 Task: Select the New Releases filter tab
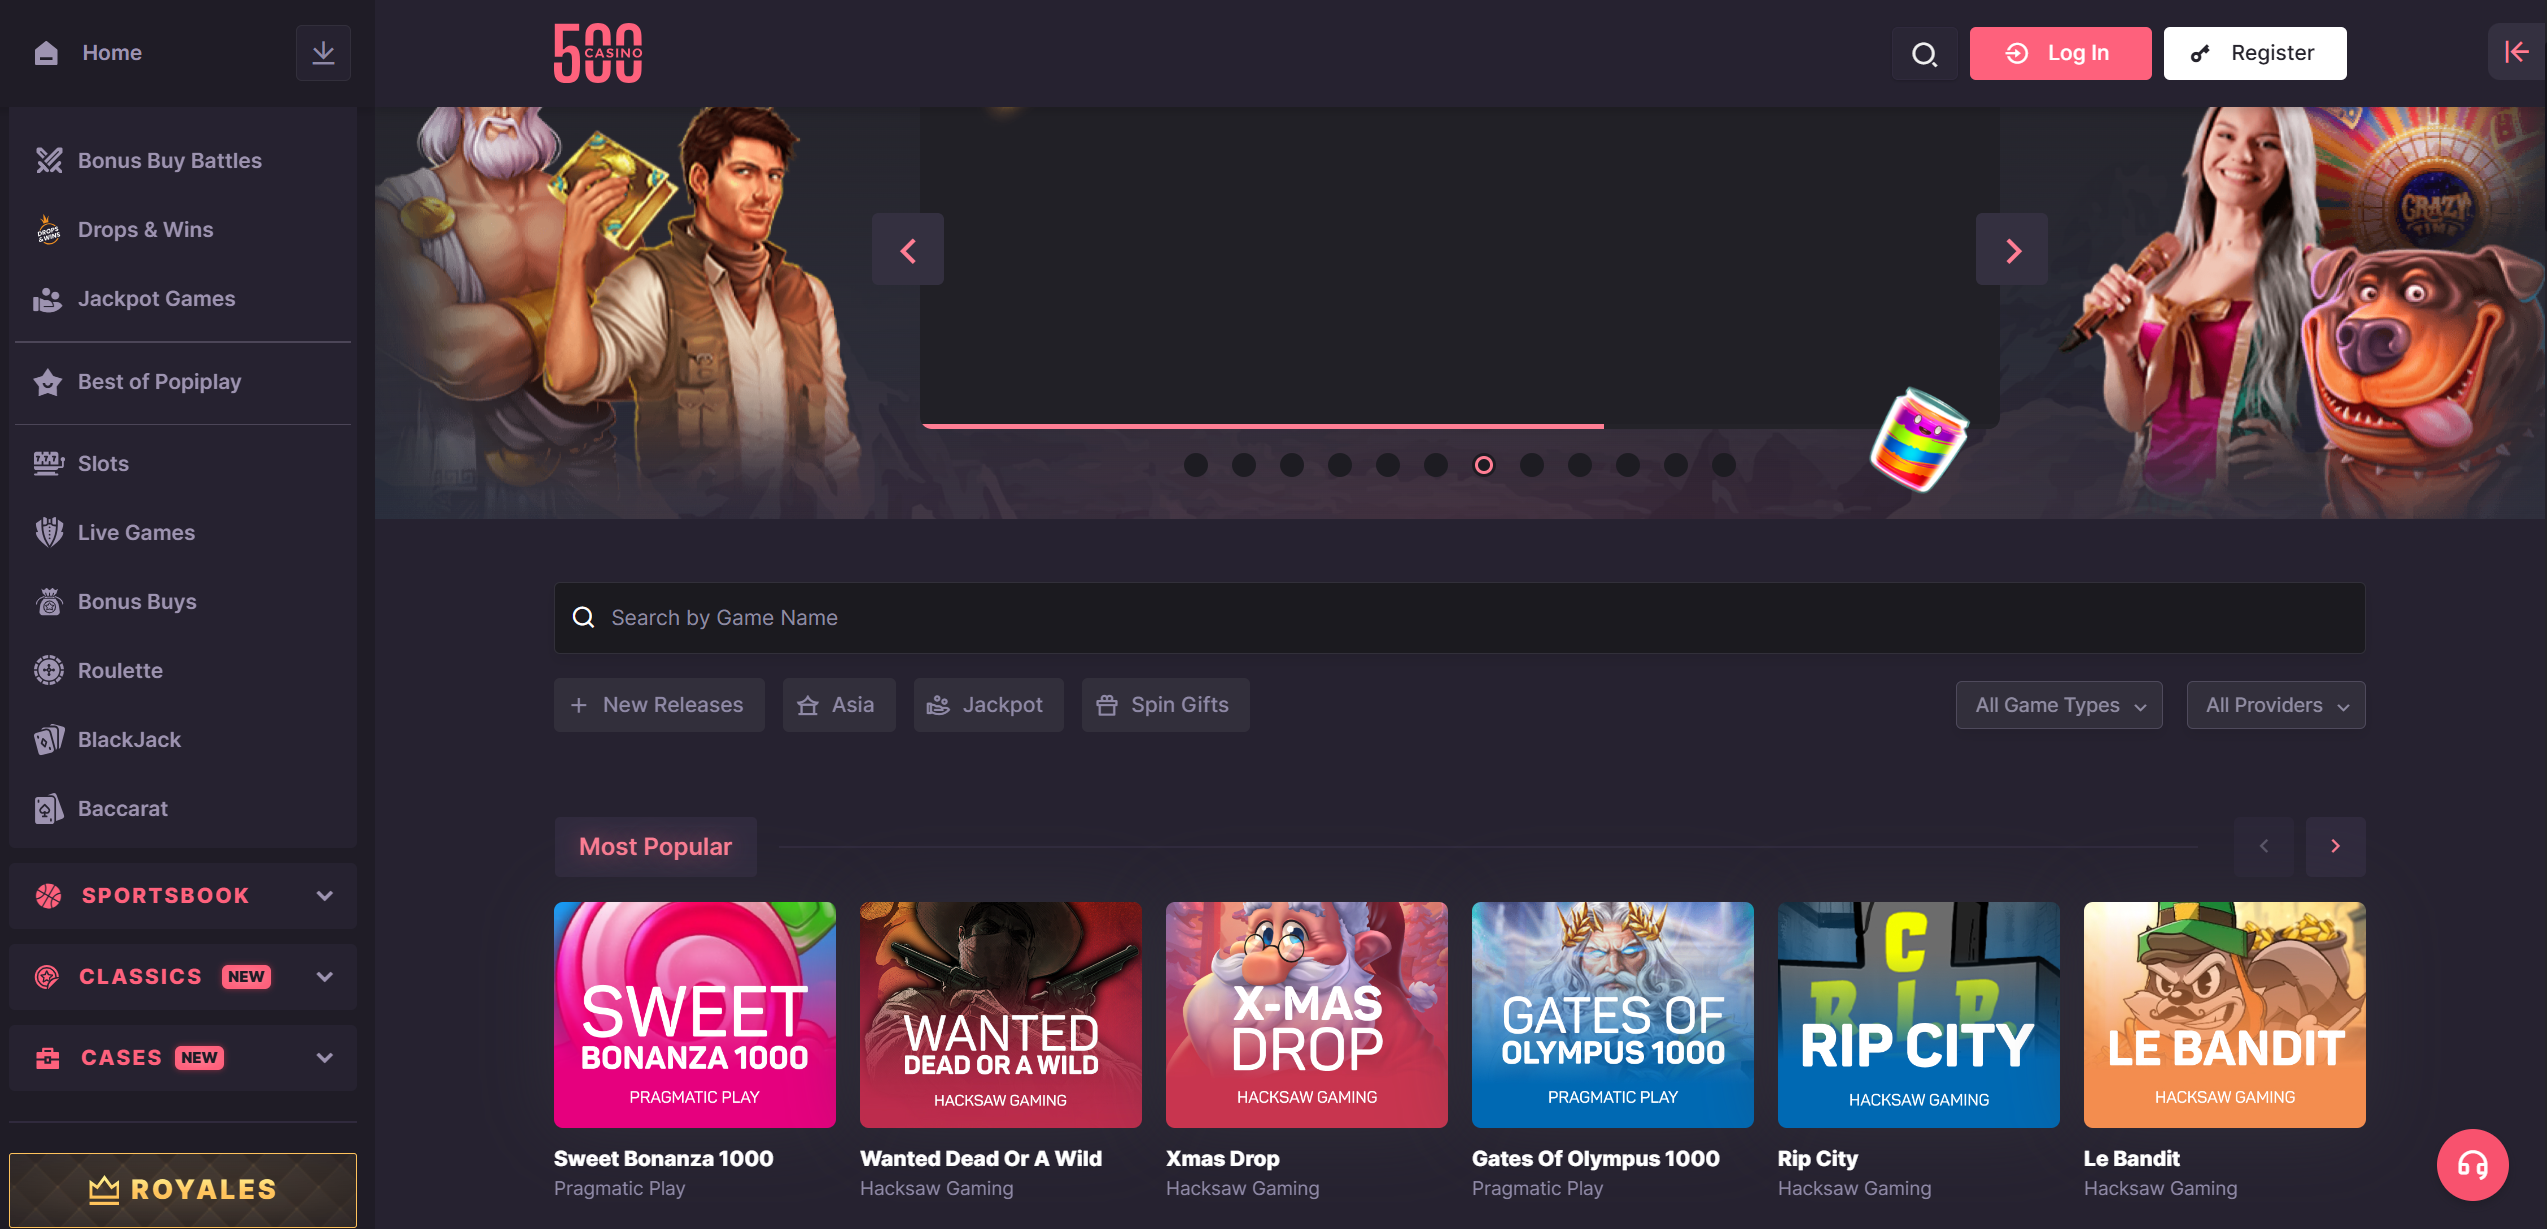tap(659, 705)
